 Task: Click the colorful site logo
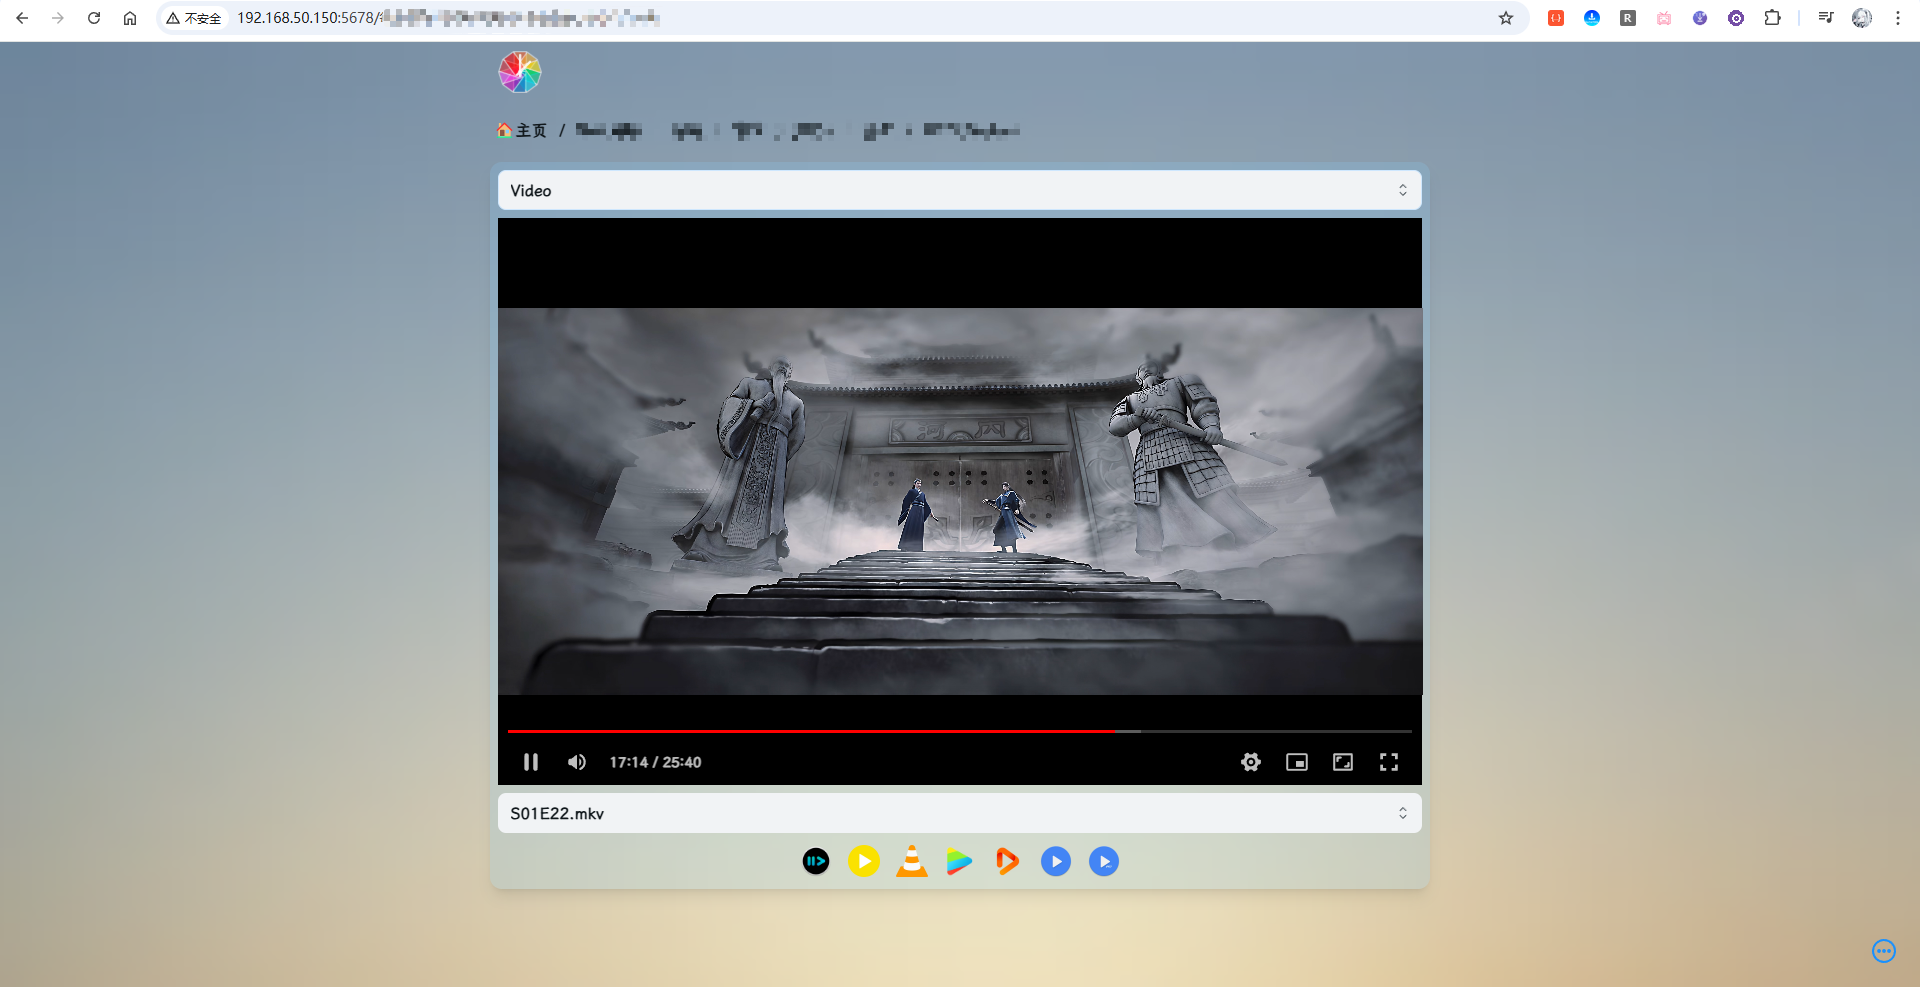tap(520, 72)
